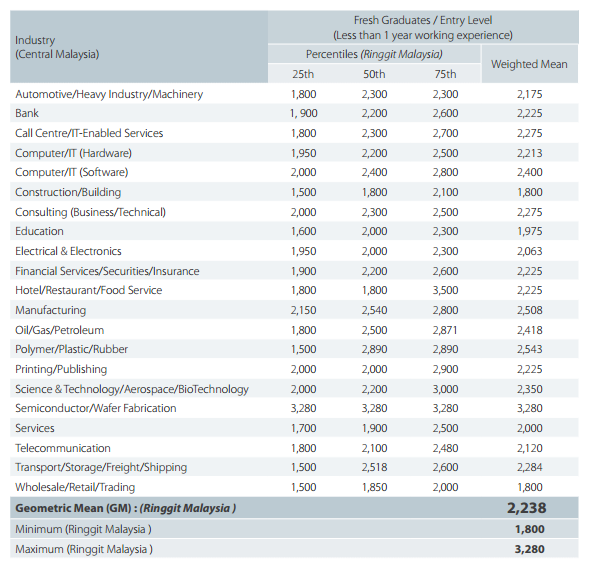Select the Maximum (Ringgit Malaysia) value 3,280
The width and height of the screenshot is (599, 568).
[x=529, y=549]
